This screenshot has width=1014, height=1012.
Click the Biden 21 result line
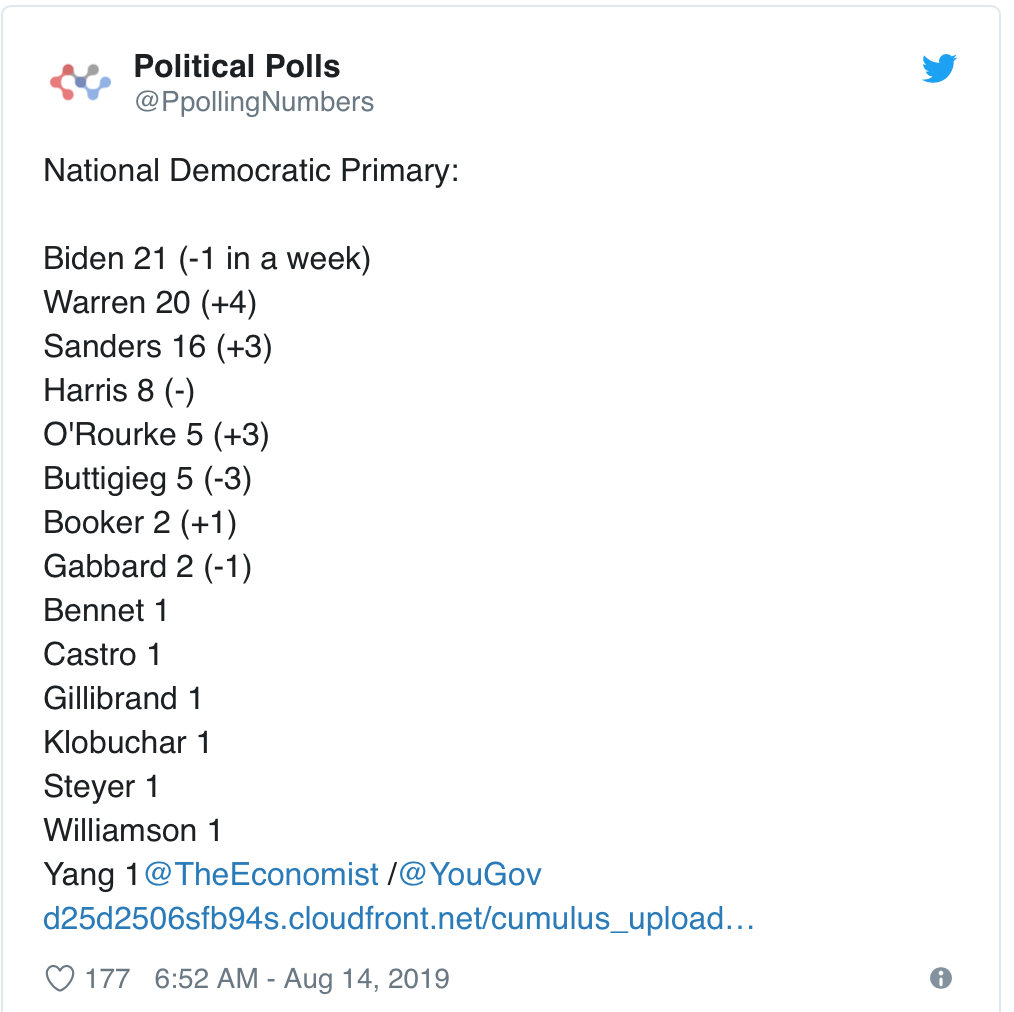point(207,259)
